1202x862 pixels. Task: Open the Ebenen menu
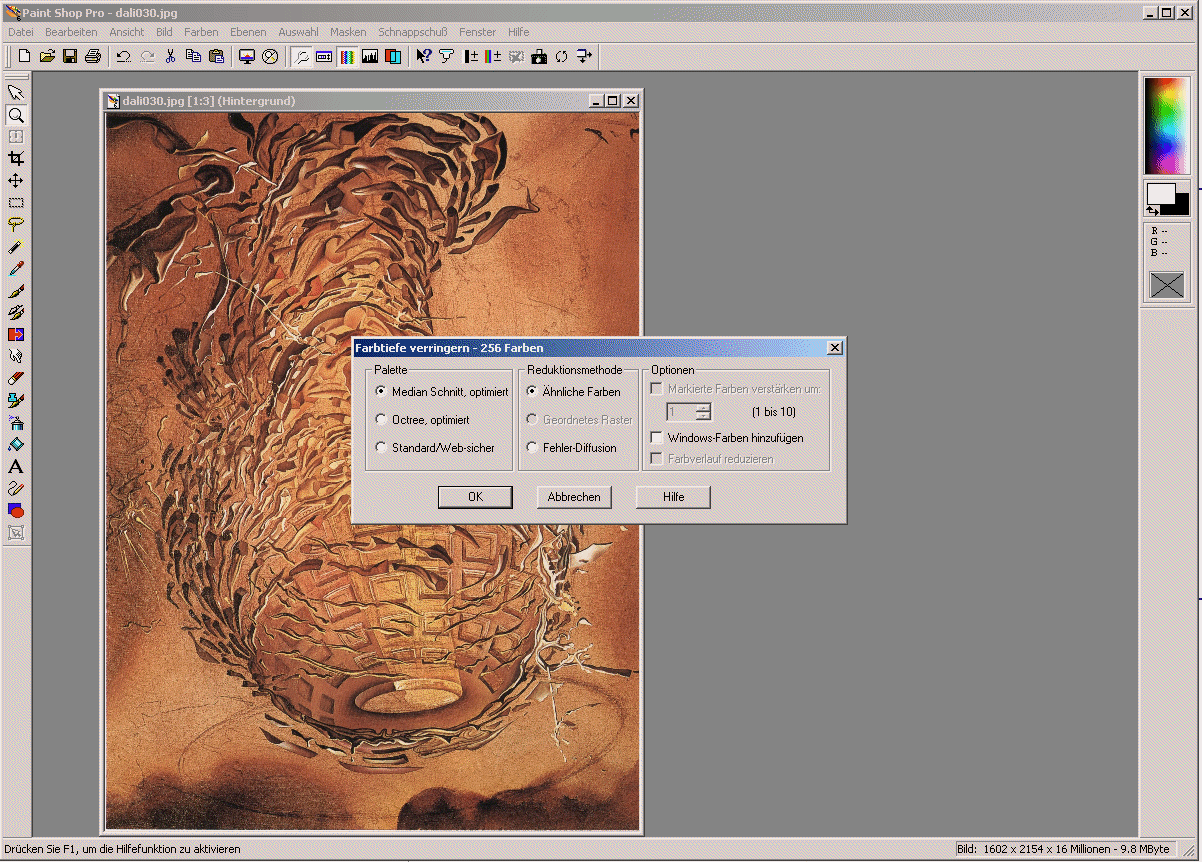pos(248,32)
